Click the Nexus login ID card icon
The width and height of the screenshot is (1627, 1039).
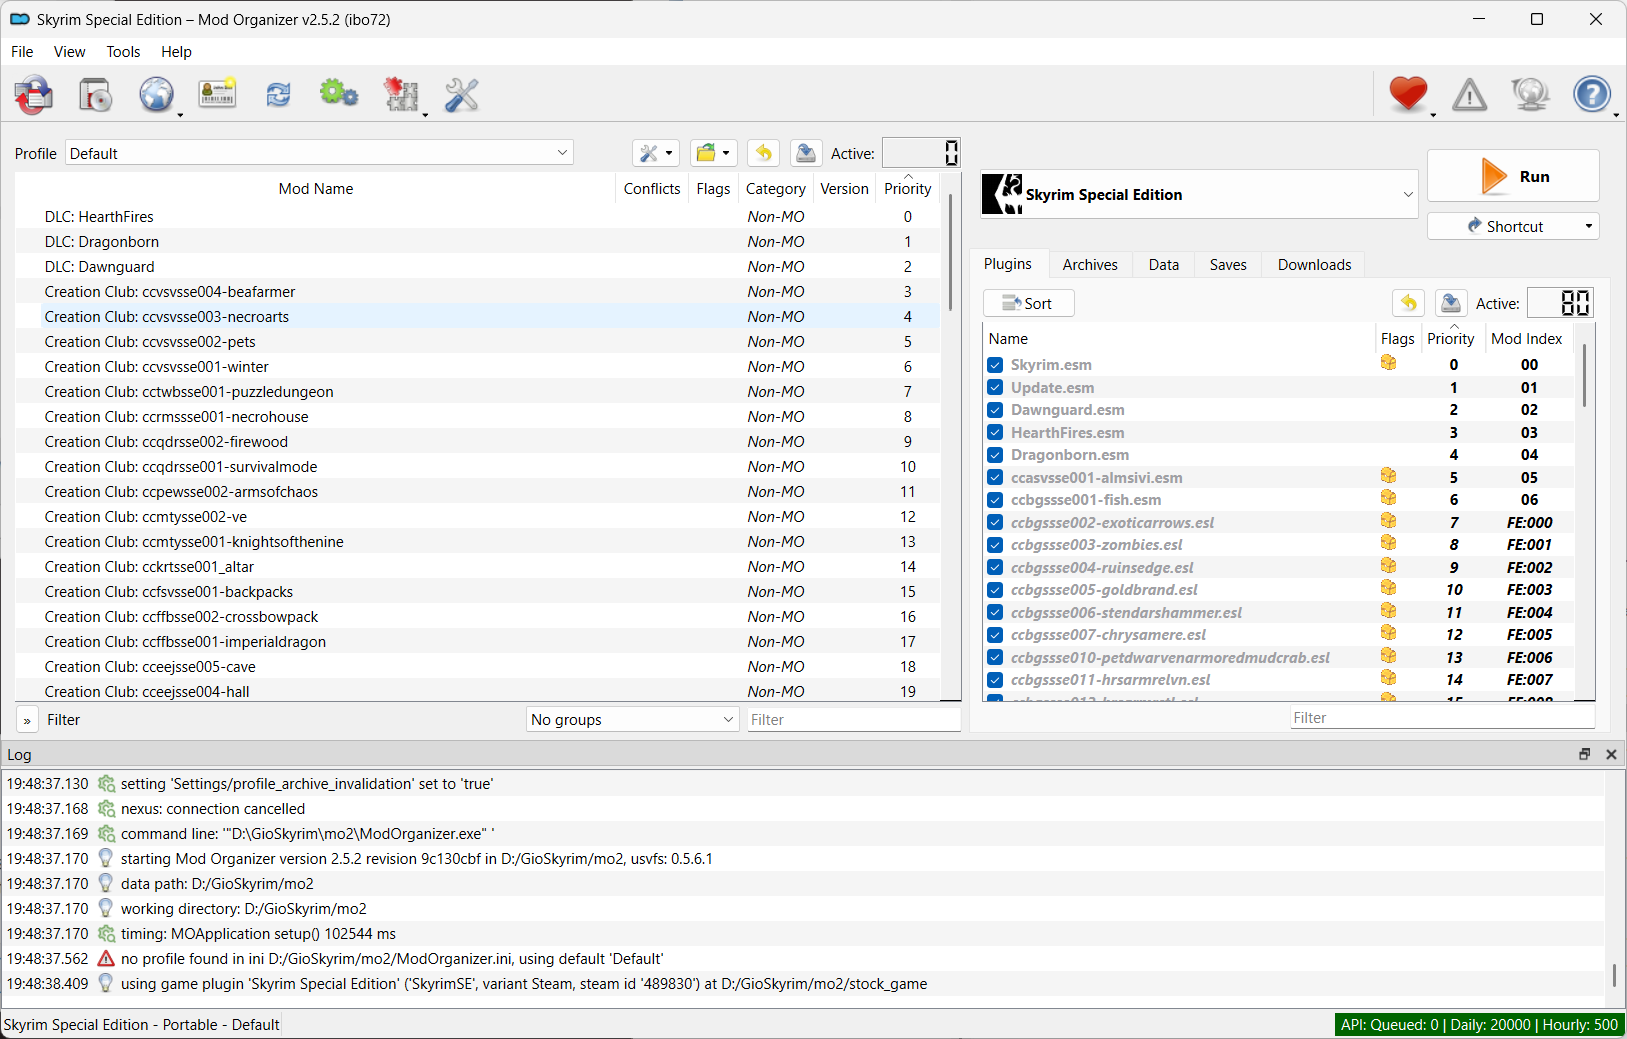tap(217, 93)
